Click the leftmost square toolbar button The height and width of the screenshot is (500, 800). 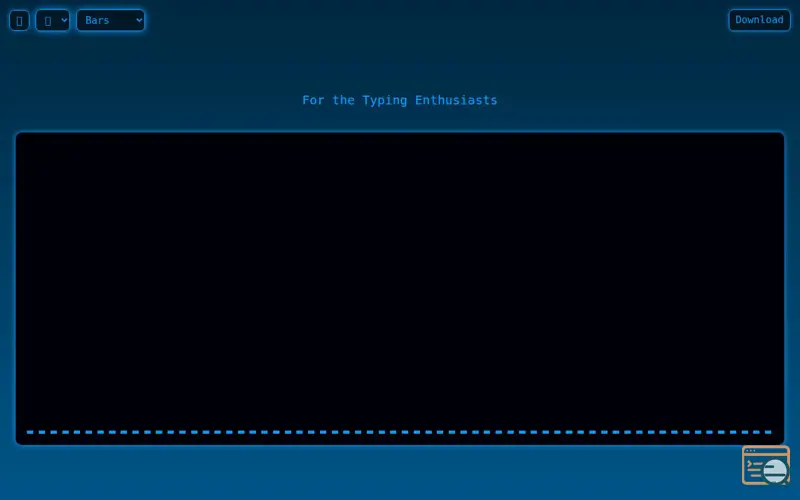(19, 20)
